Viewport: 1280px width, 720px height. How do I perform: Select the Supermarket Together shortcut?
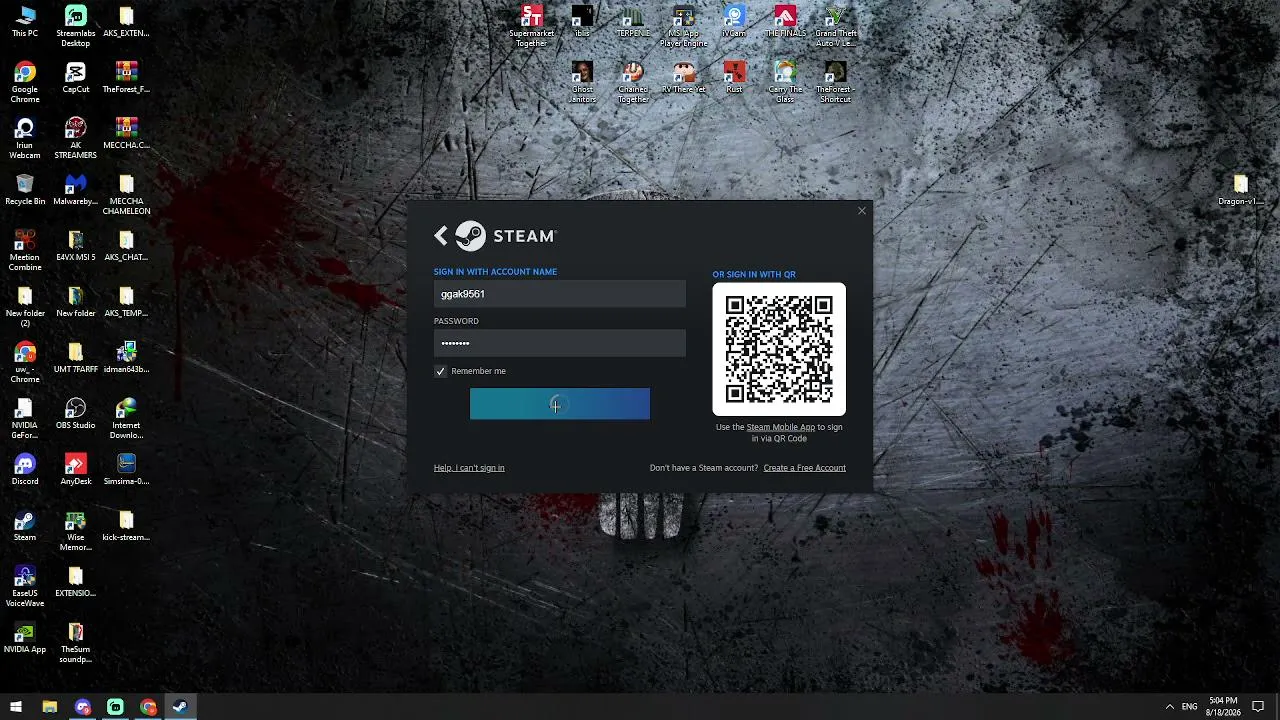coord(532,27)
